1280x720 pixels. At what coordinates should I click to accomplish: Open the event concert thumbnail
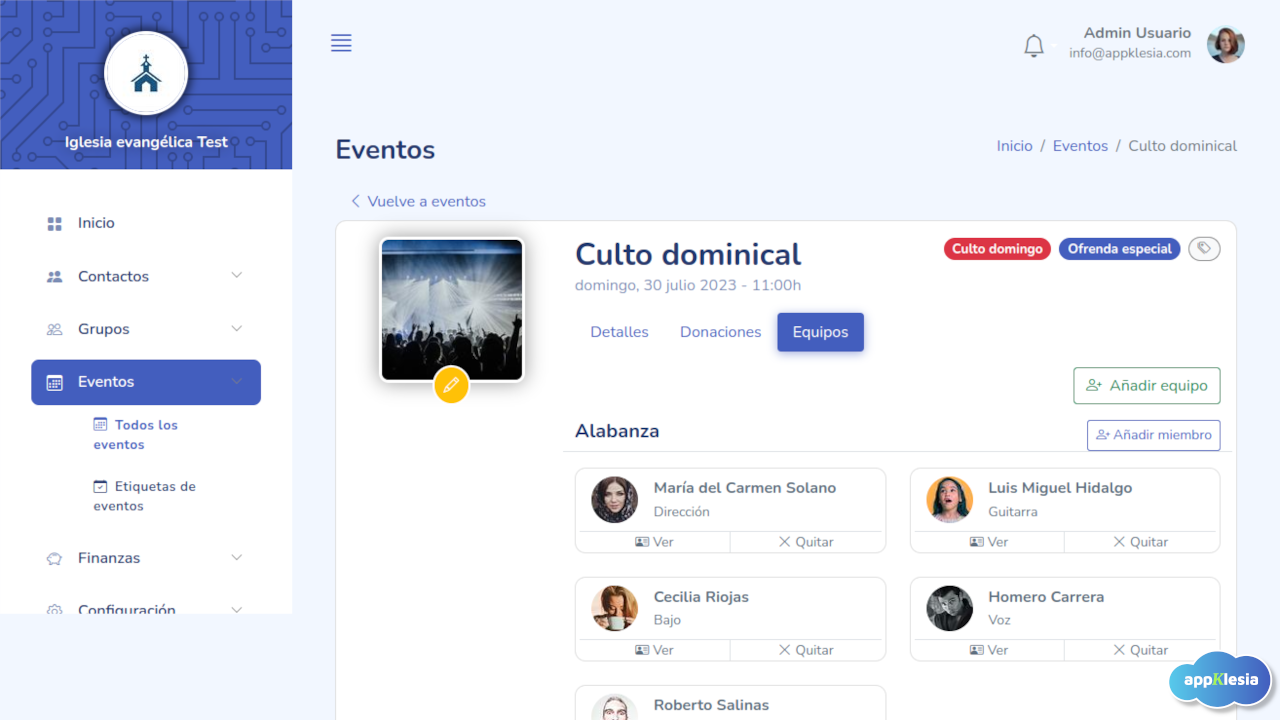point(452,309)
